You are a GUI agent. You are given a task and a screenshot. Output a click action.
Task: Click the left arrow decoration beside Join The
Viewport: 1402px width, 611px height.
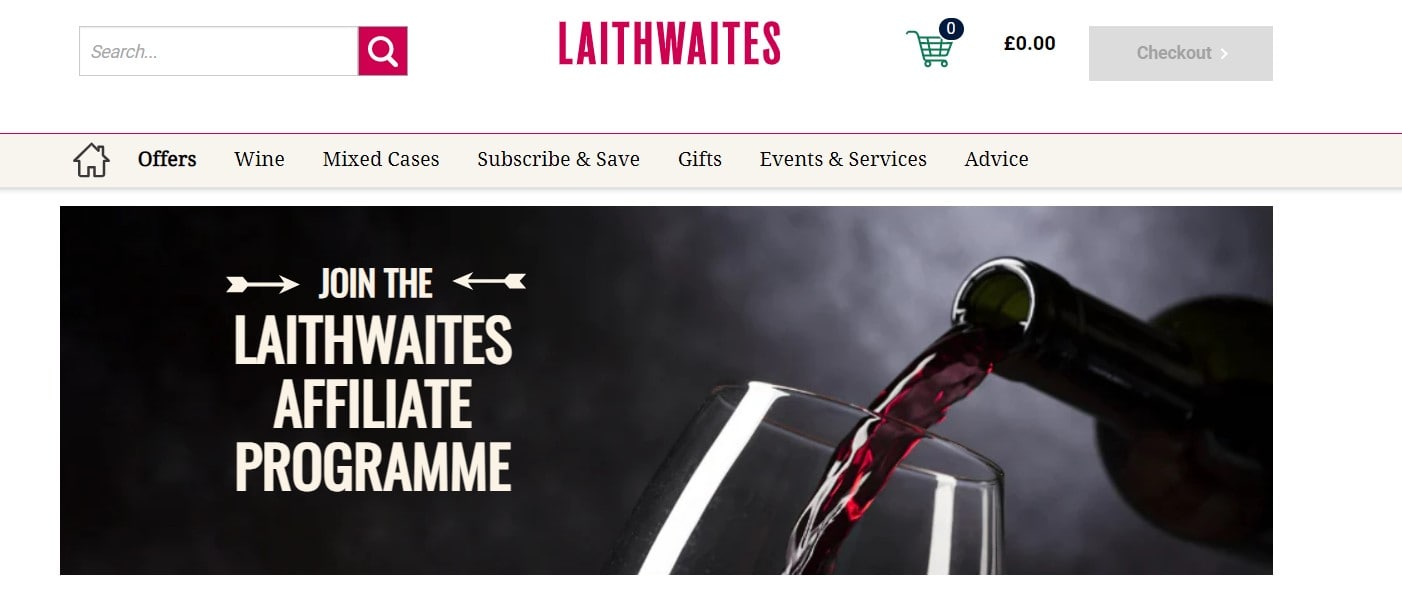tap(263, 285)
